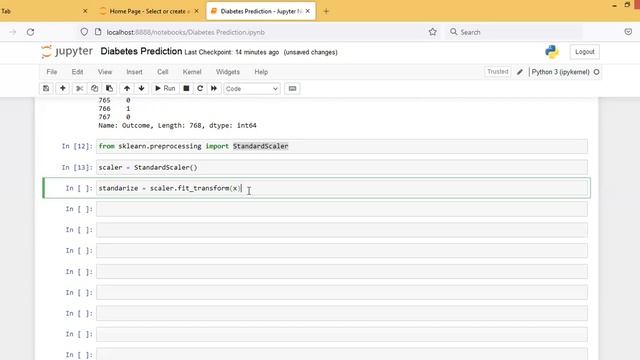Screen dimensions: 640x360
Task: Switch to the Home Page browser tab
Action: click(149, 11)
